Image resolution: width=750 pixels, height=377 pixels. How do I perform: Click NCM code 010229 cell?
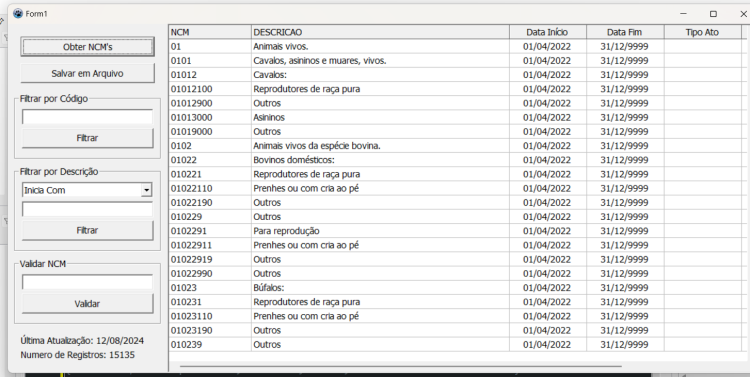click(210, 217)
